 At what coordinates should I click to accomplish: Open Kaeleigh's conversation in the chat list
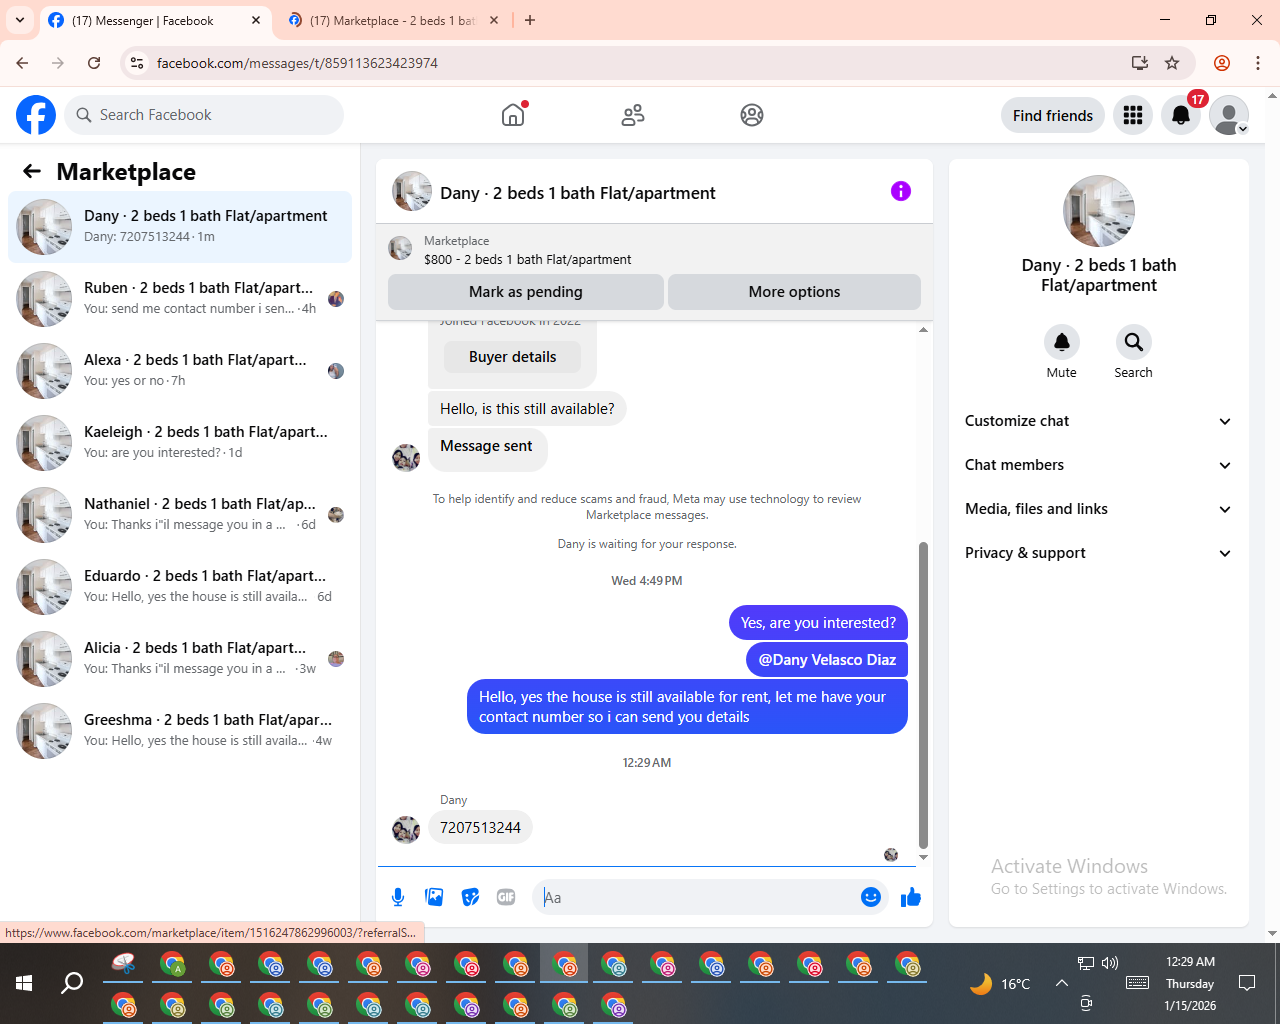[180, 443]
